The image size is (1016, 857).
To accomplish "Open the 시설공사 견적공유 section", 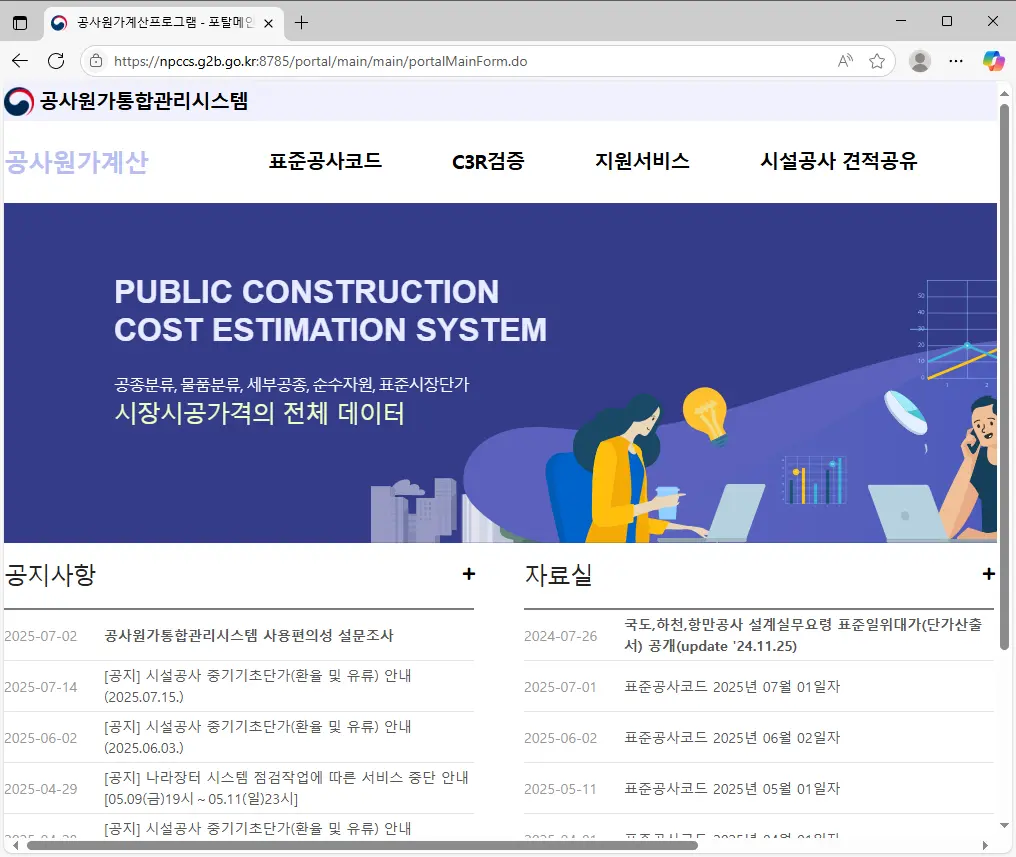I will (837, 161).
